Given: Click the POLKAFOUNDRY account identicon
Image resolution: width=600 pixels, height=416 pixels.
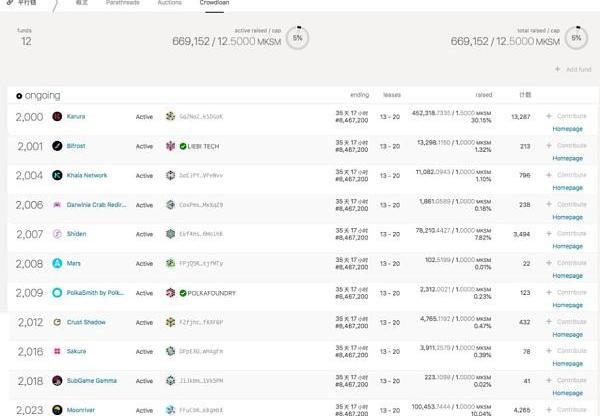Looking at the screenshot, I should tap(170, 293).
